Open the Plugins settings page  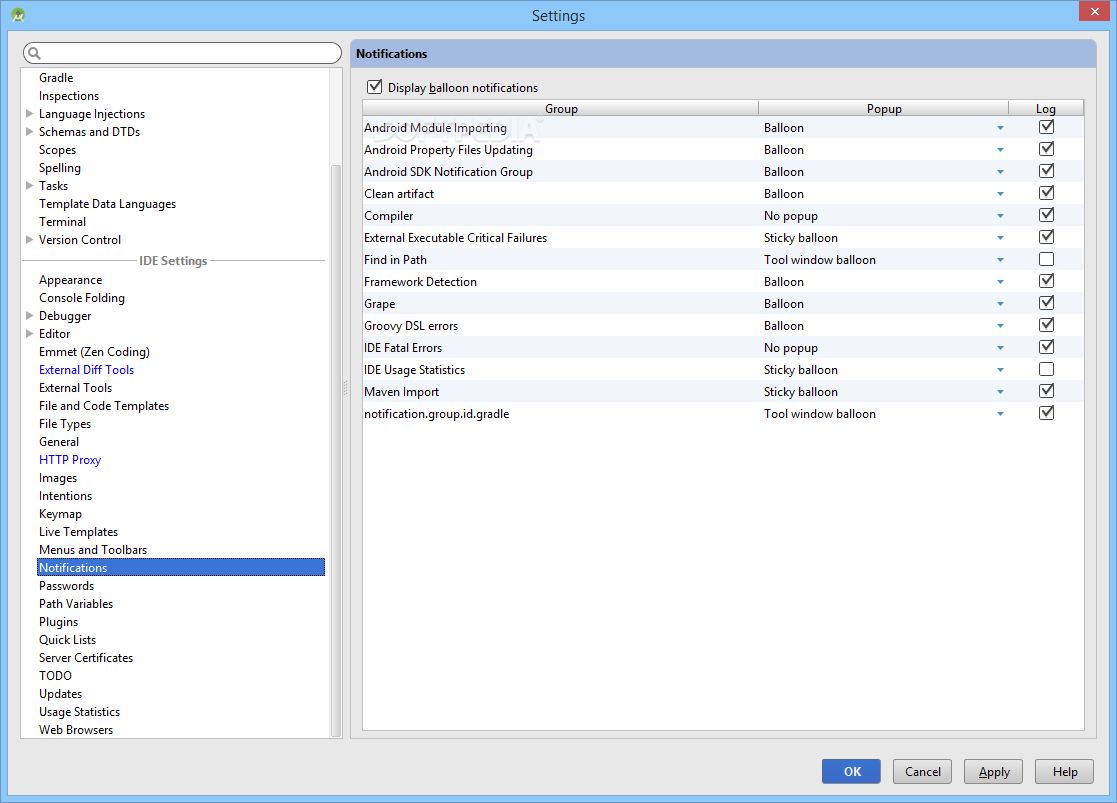(x=58, y=621)
